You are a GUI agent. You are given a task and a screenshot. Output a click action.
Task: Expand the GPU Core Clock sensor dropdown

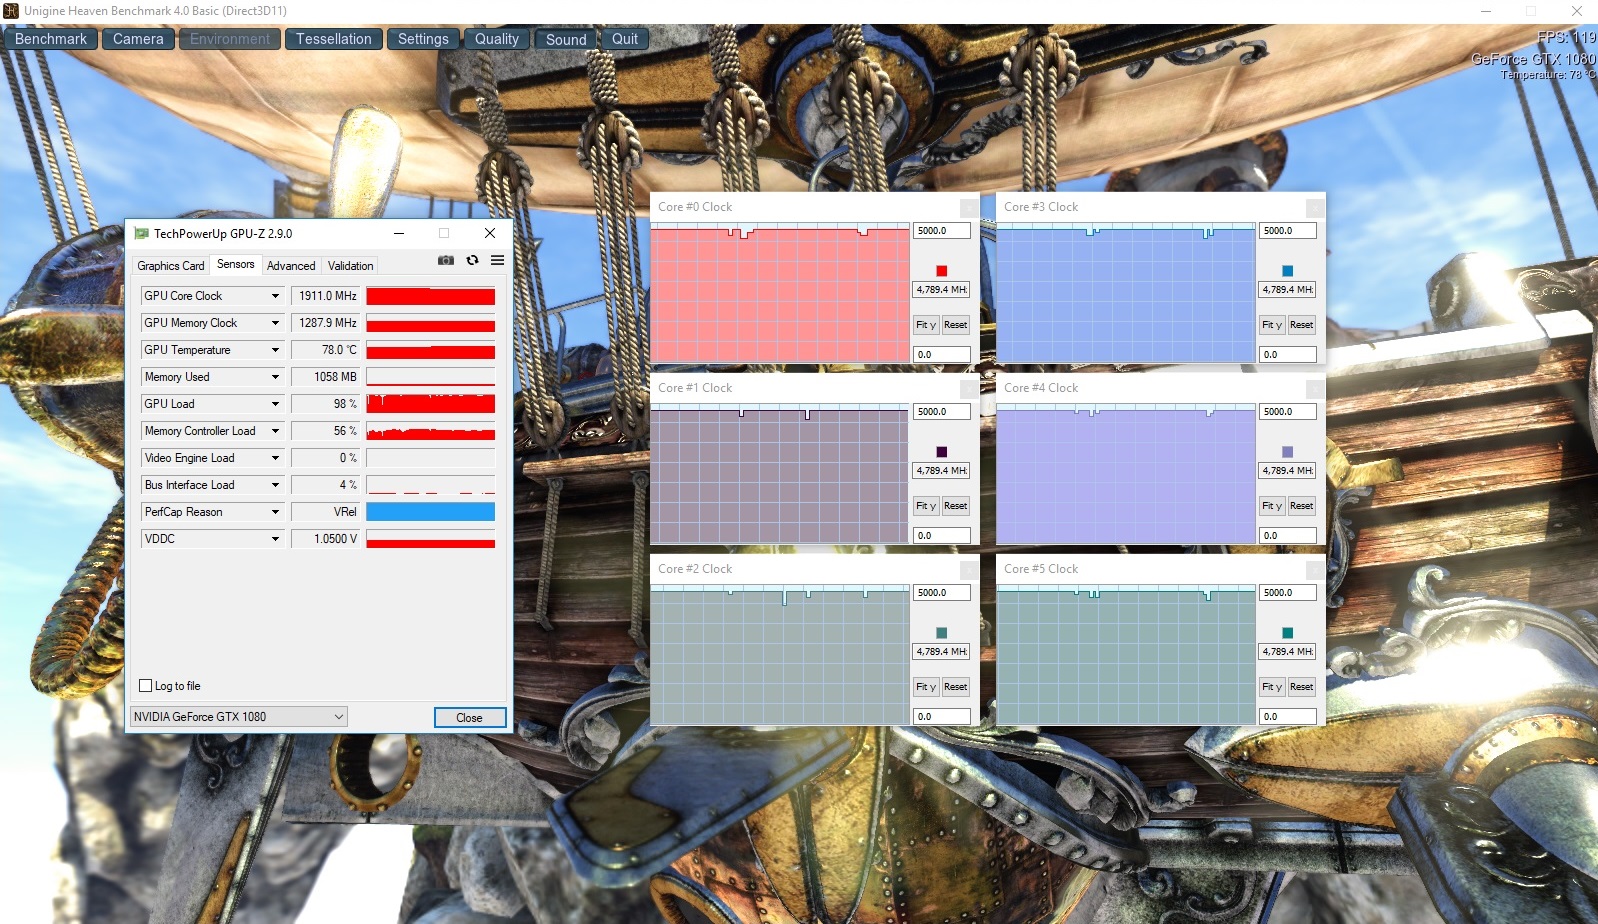(x=275, y=296)
